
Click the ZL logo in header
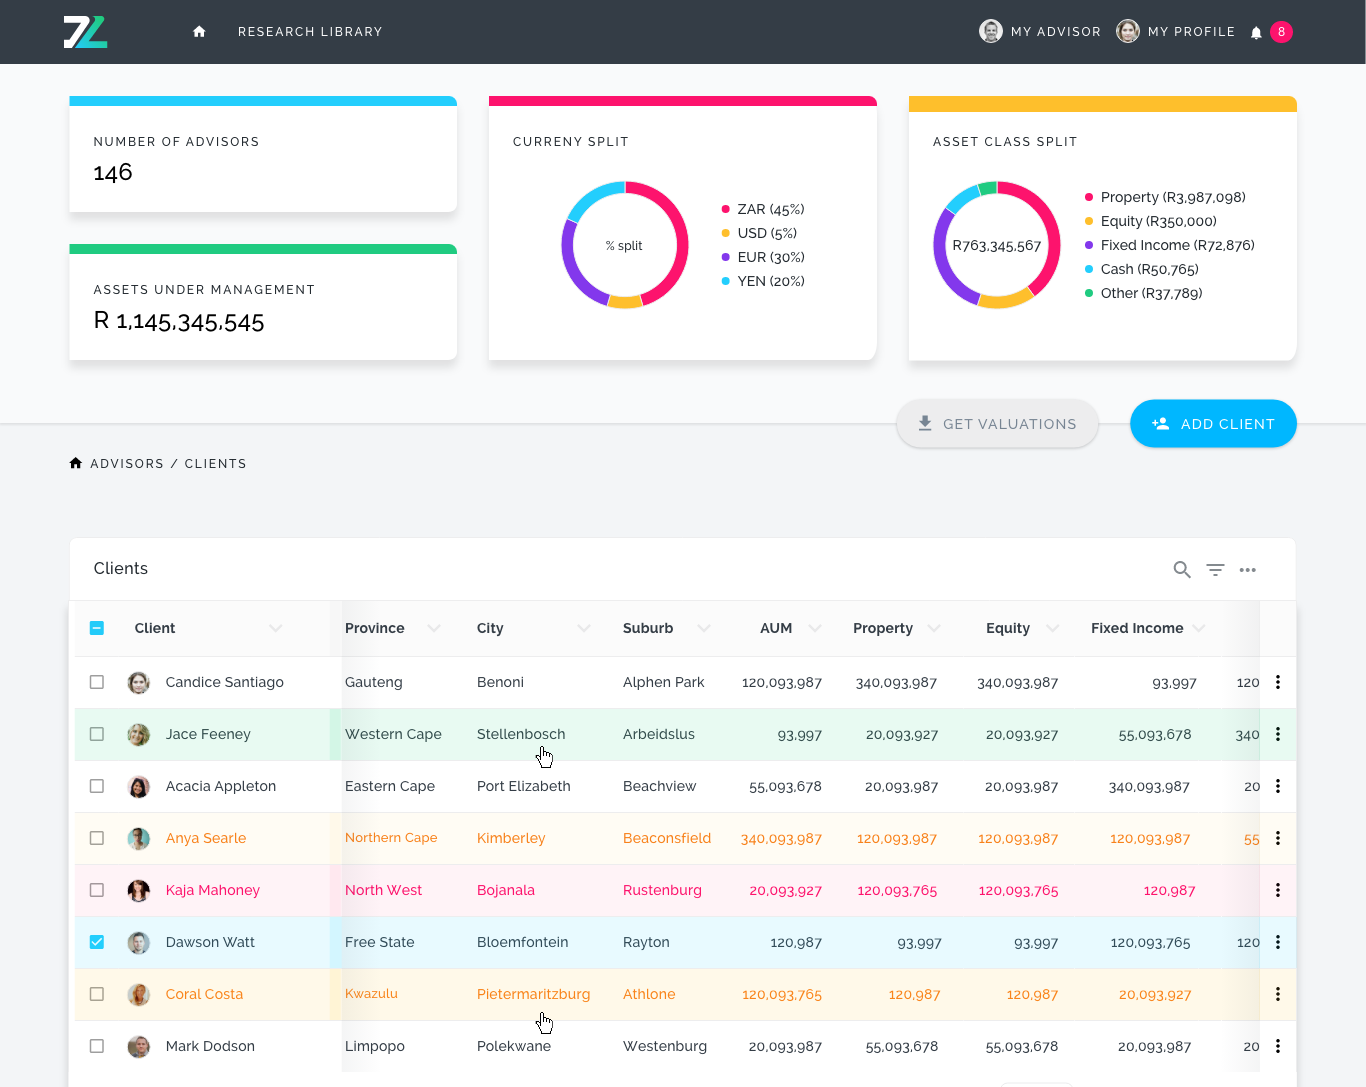click(86, 32)
